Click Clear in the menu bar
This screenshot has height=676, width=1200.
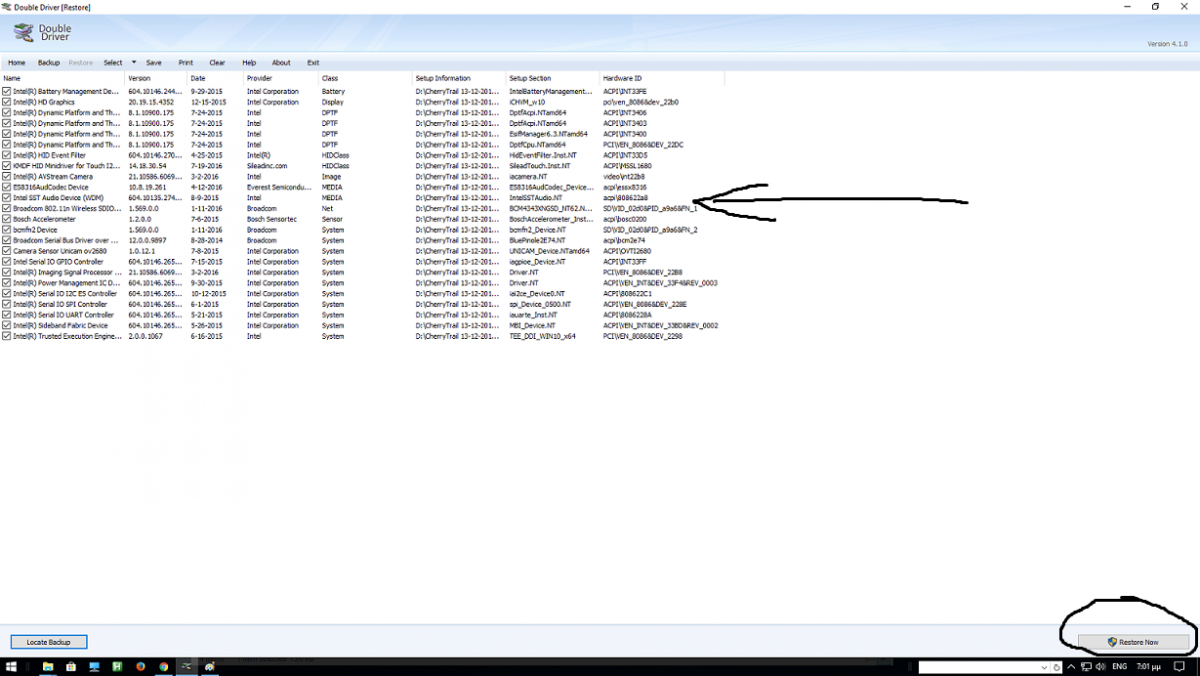tap(217, 62)
